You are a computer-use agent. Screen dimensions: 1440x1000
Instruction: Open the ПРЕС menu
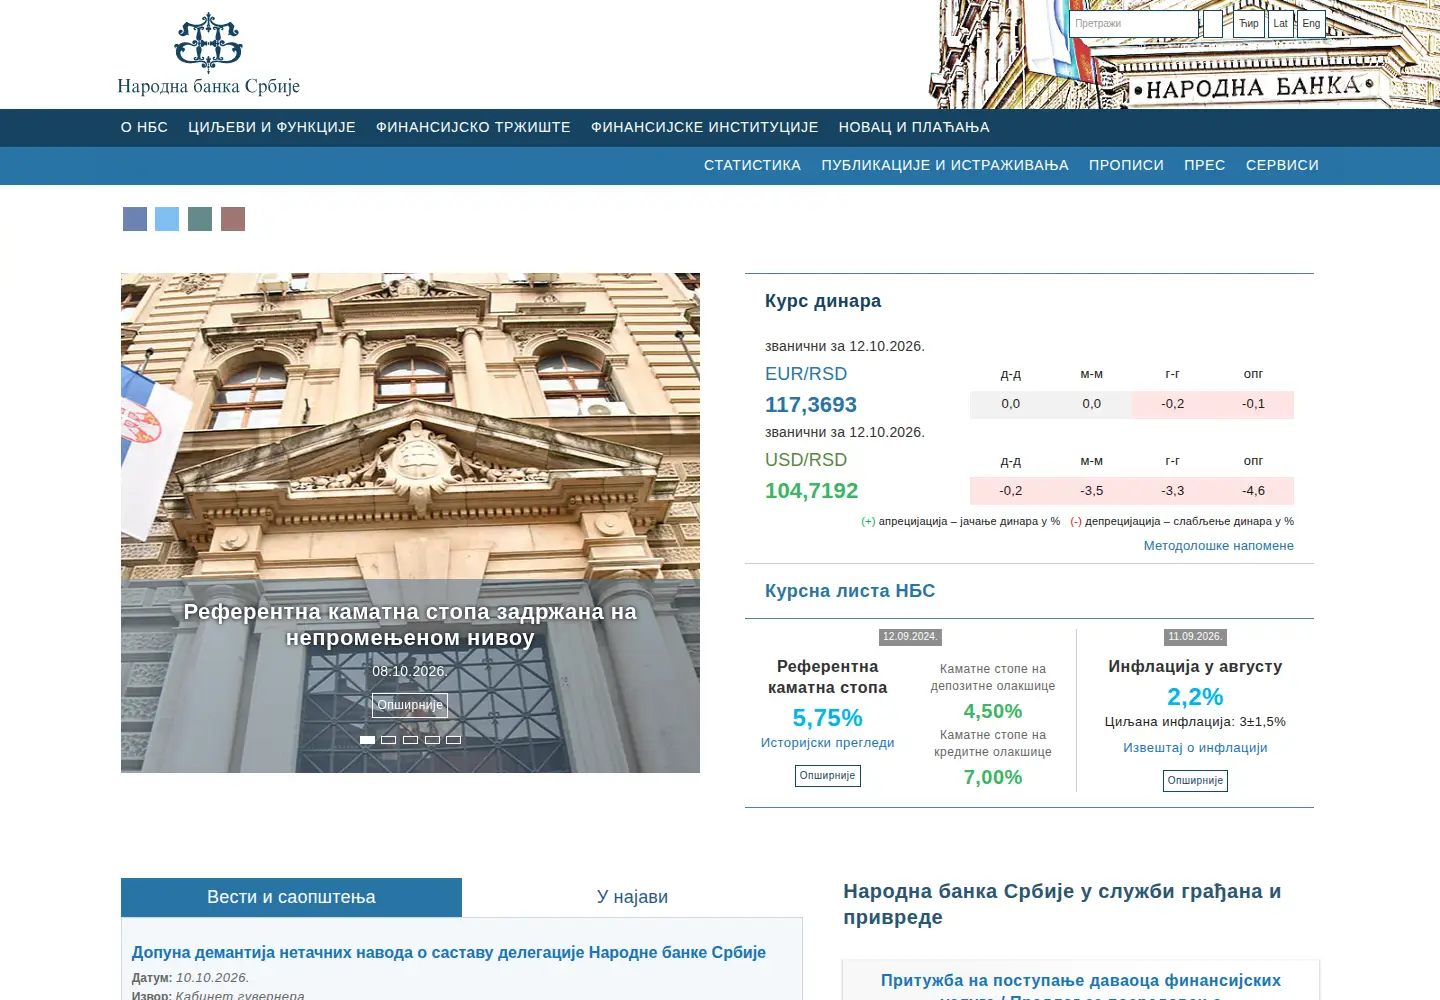pyautogui.click(x=1205, y=165)
